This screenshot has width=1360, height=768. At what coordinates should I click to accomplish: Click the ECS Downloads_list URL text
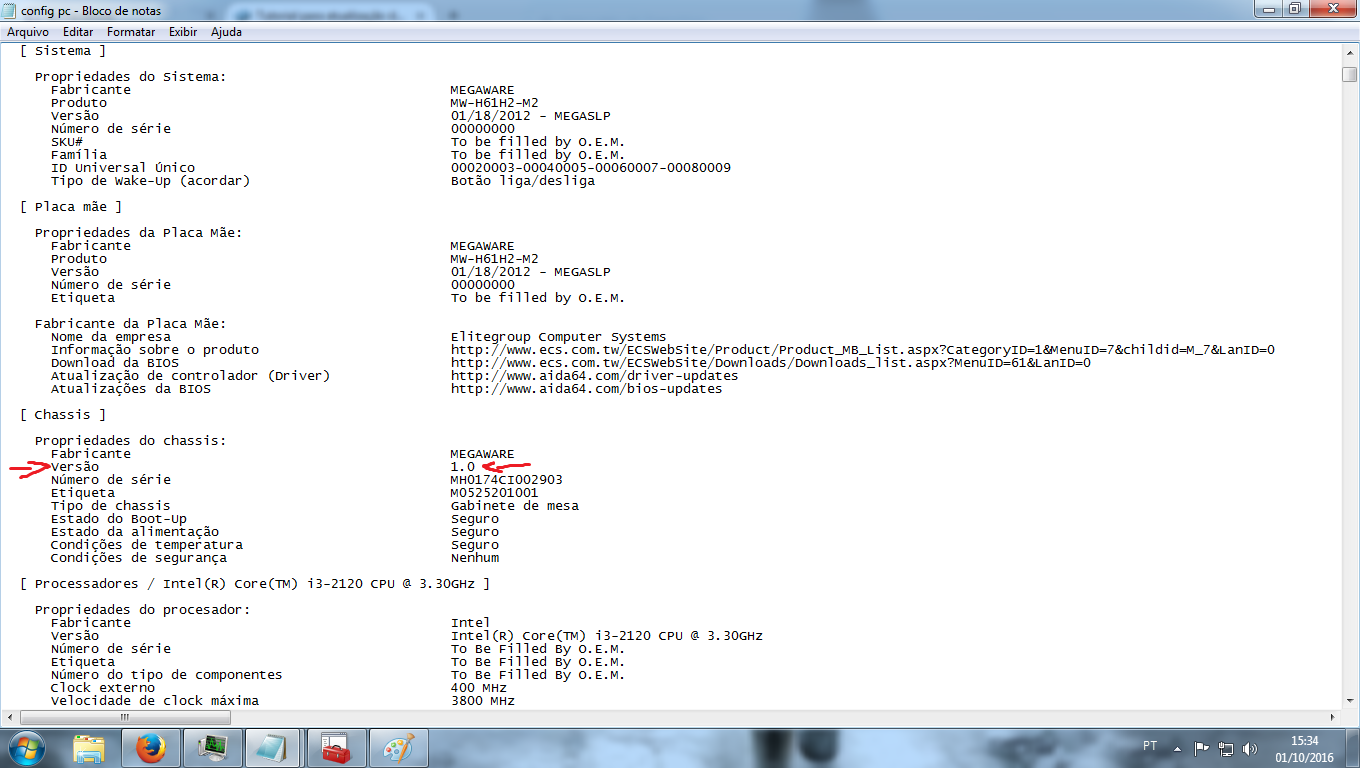[x=770, y=363]
